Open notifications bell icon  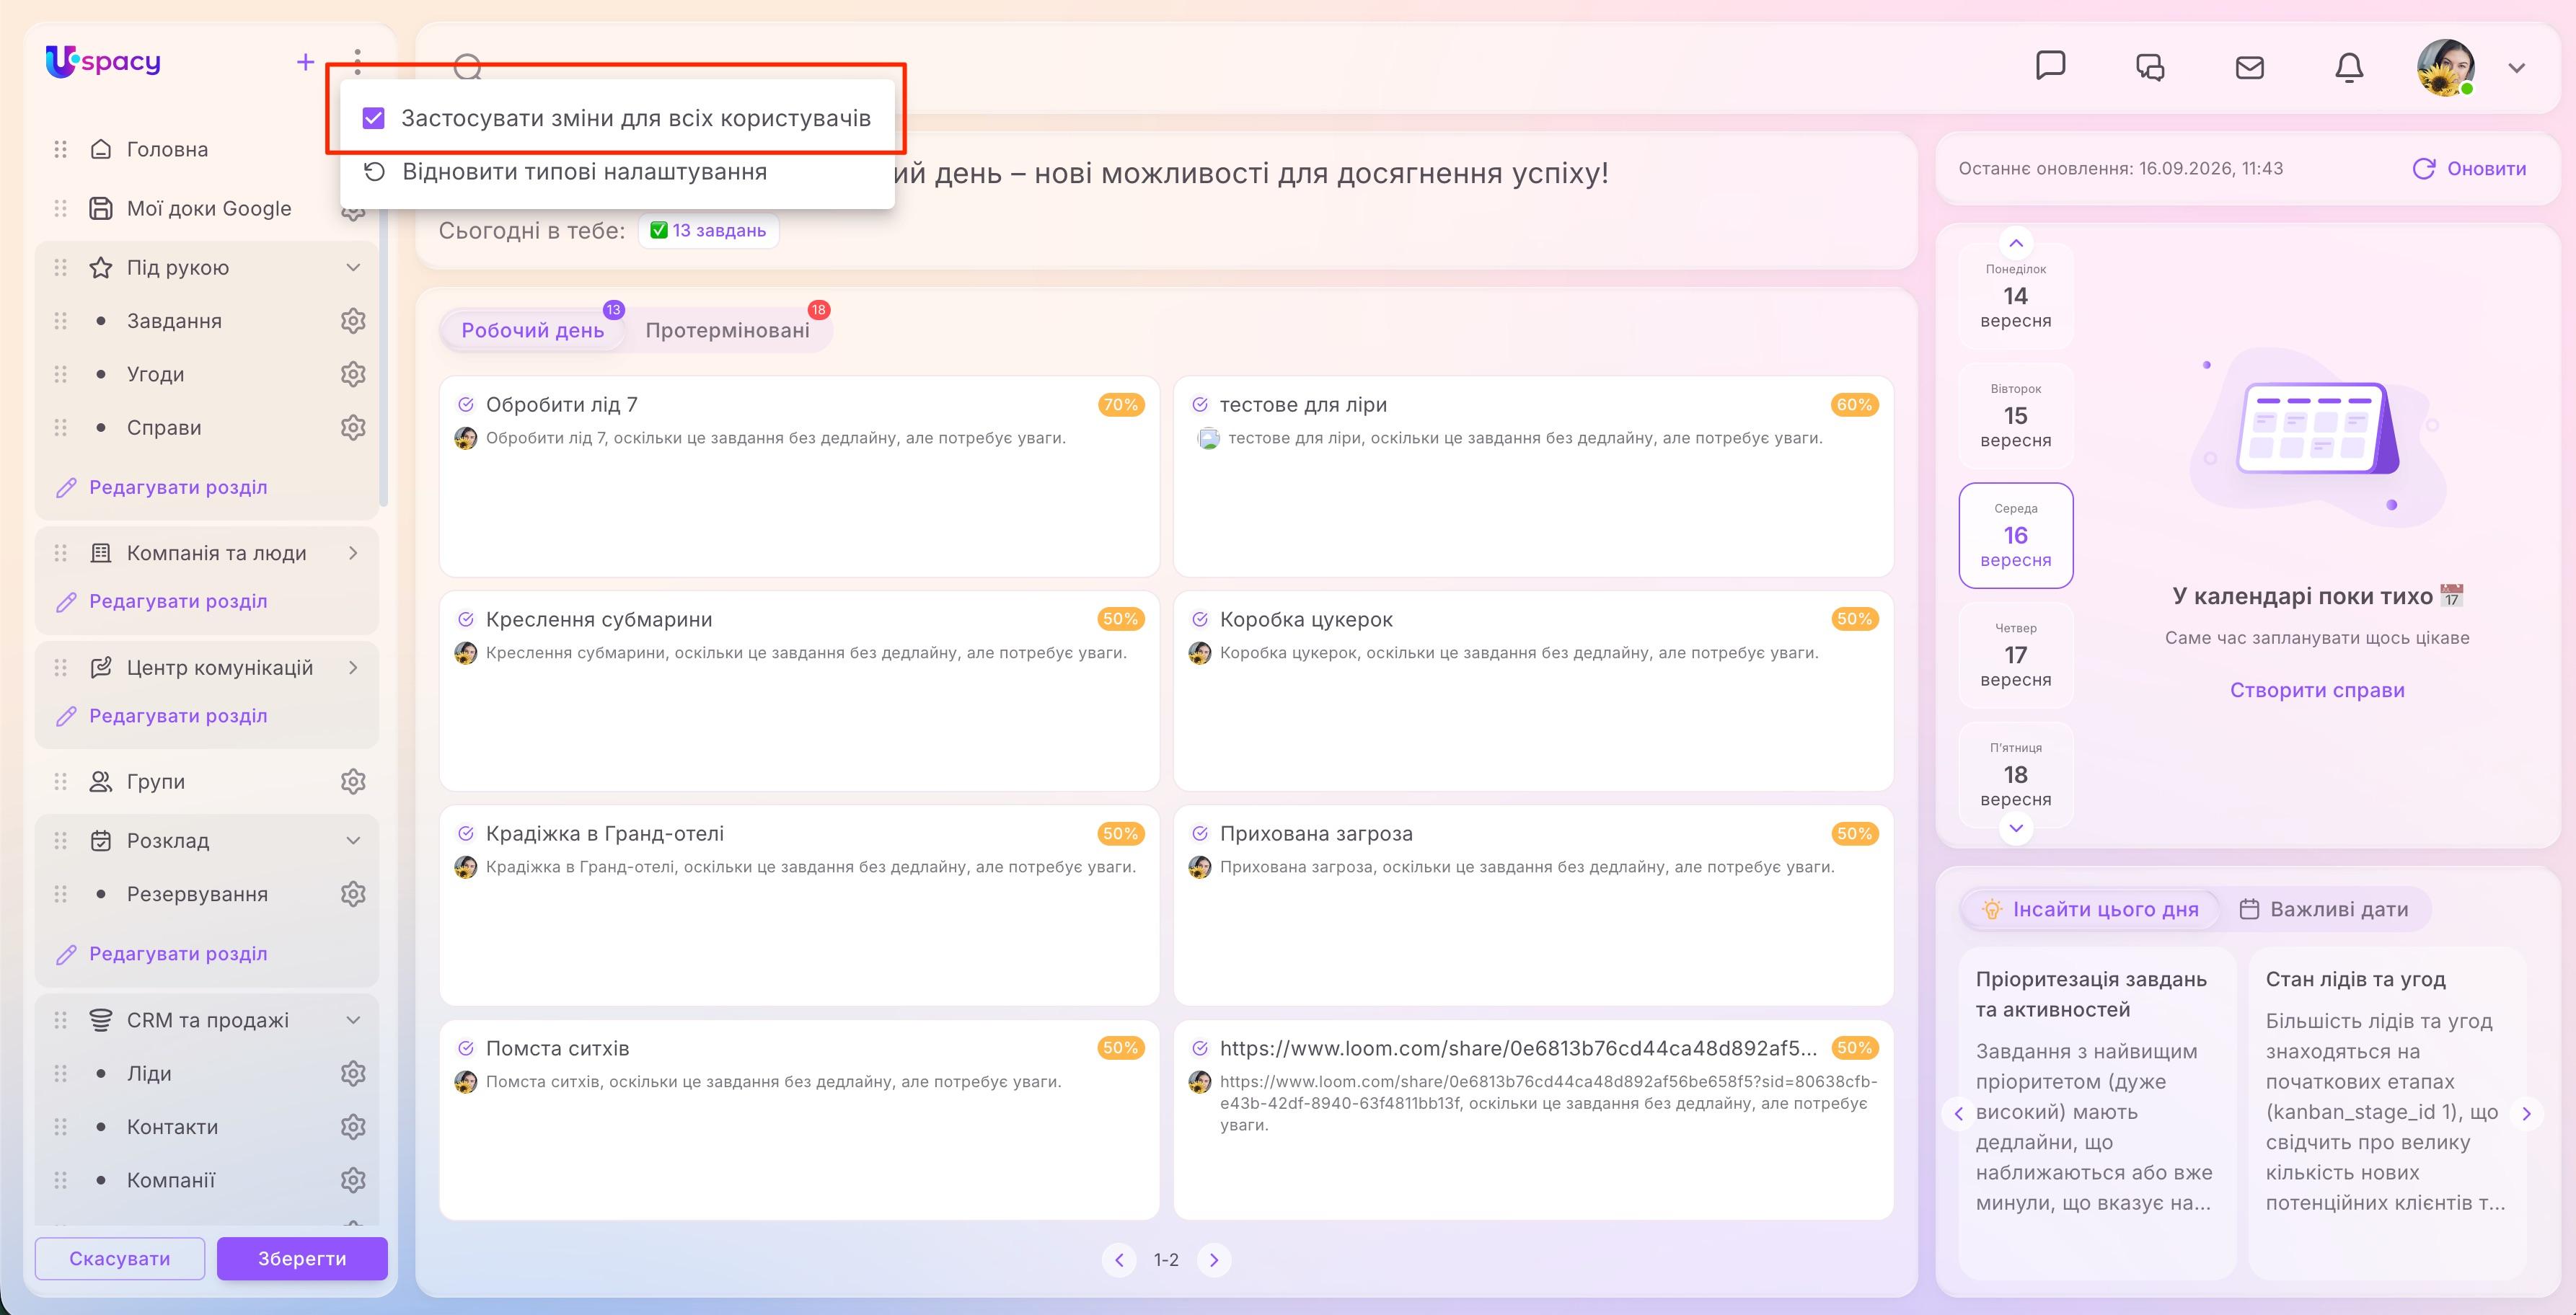(2348, 67)
